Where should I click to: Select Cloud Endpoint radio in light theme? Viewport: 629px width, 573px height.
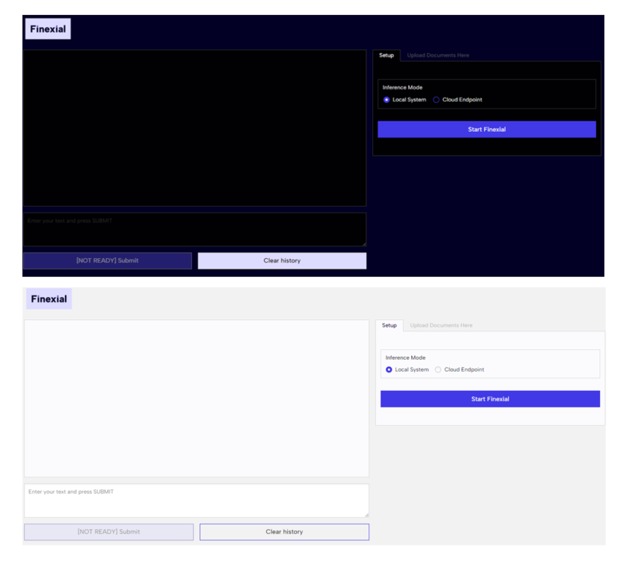pos(438,370)
